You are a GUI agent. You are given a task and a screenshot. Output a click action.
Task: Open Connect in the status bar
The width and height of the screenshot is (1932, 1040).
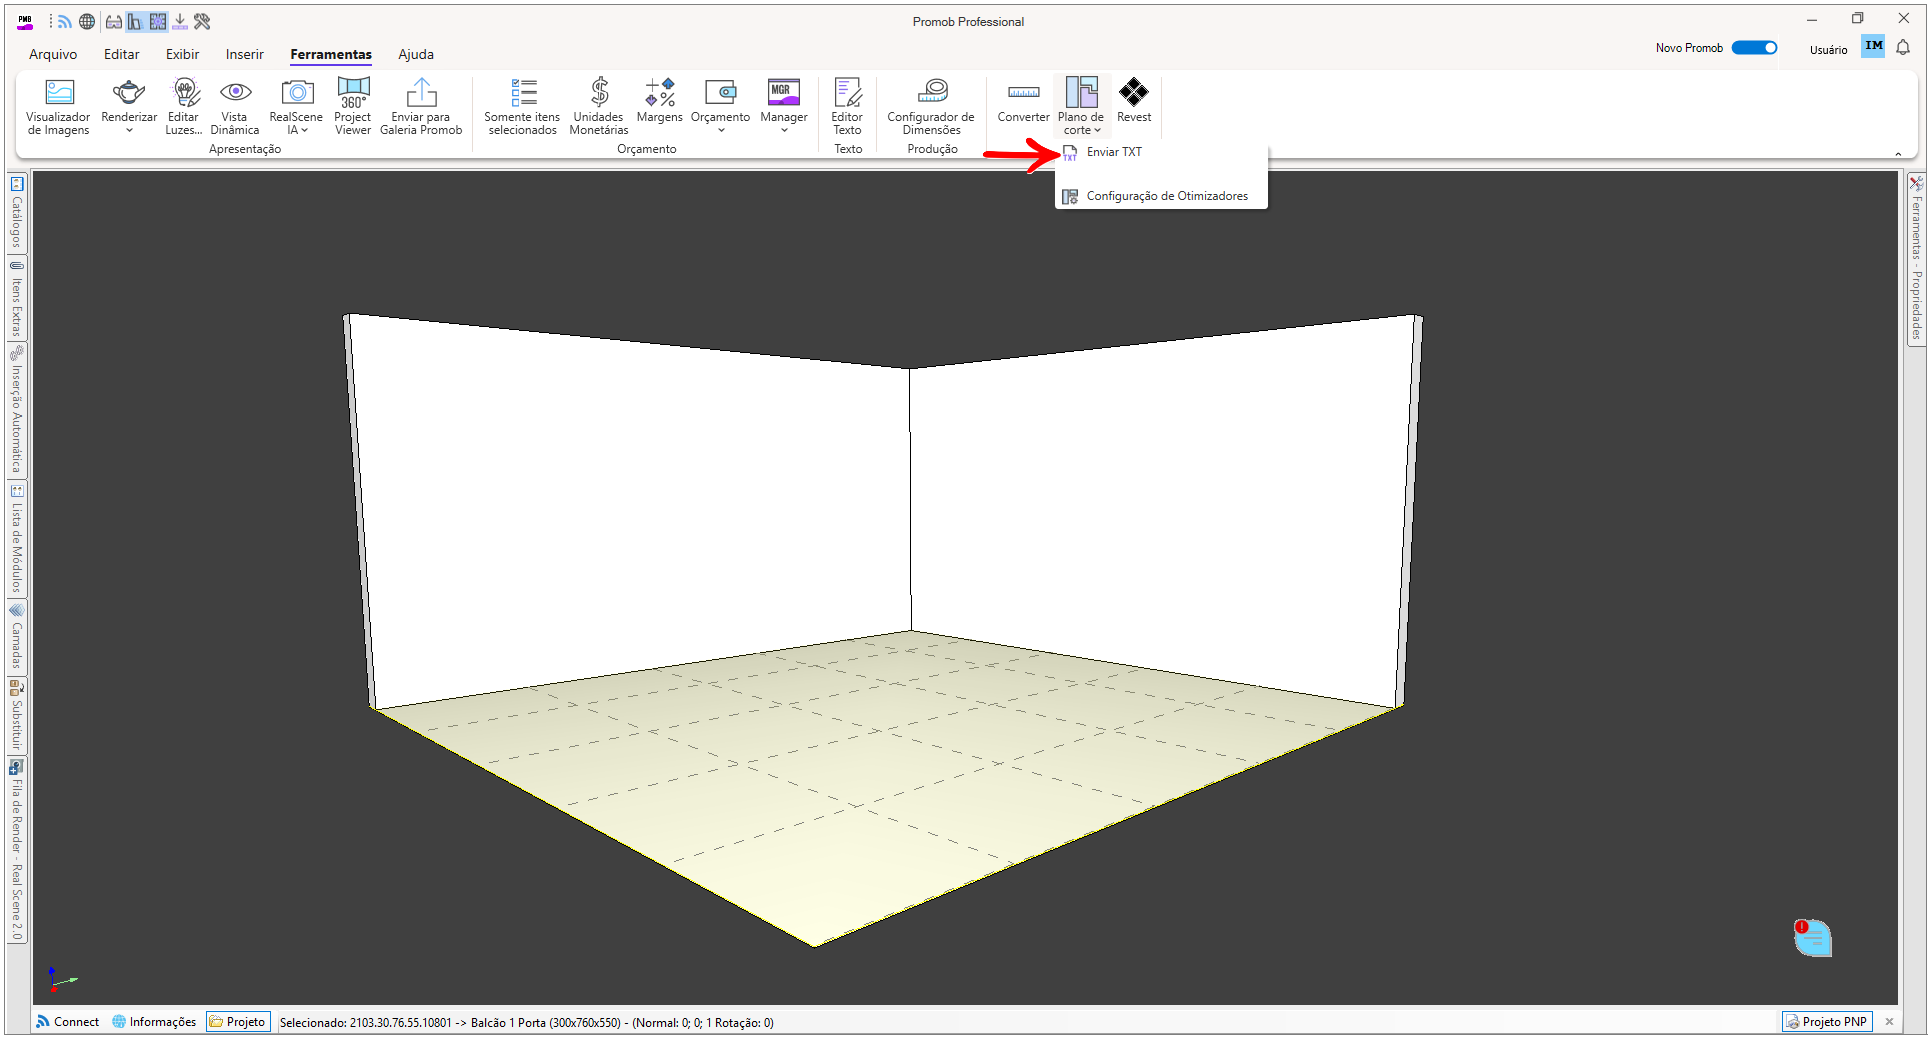click(x=68, y=1022)
